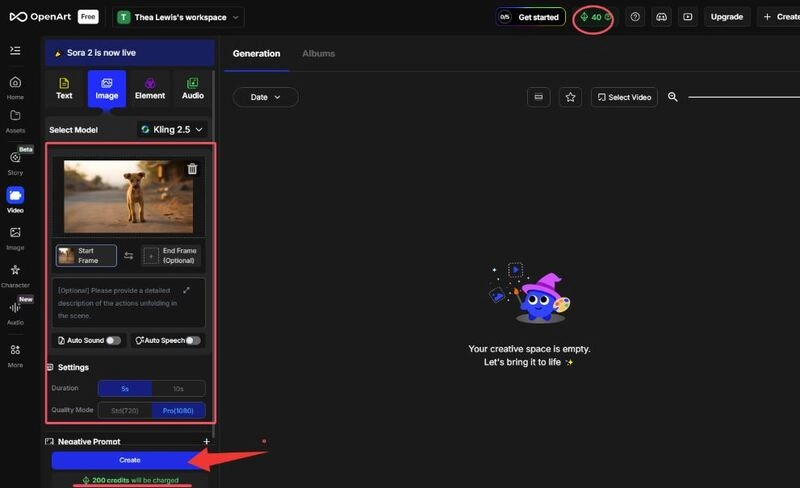The image size is (800, 488).
Task: Click the favorites star filter icon
Action: (570, 97)
